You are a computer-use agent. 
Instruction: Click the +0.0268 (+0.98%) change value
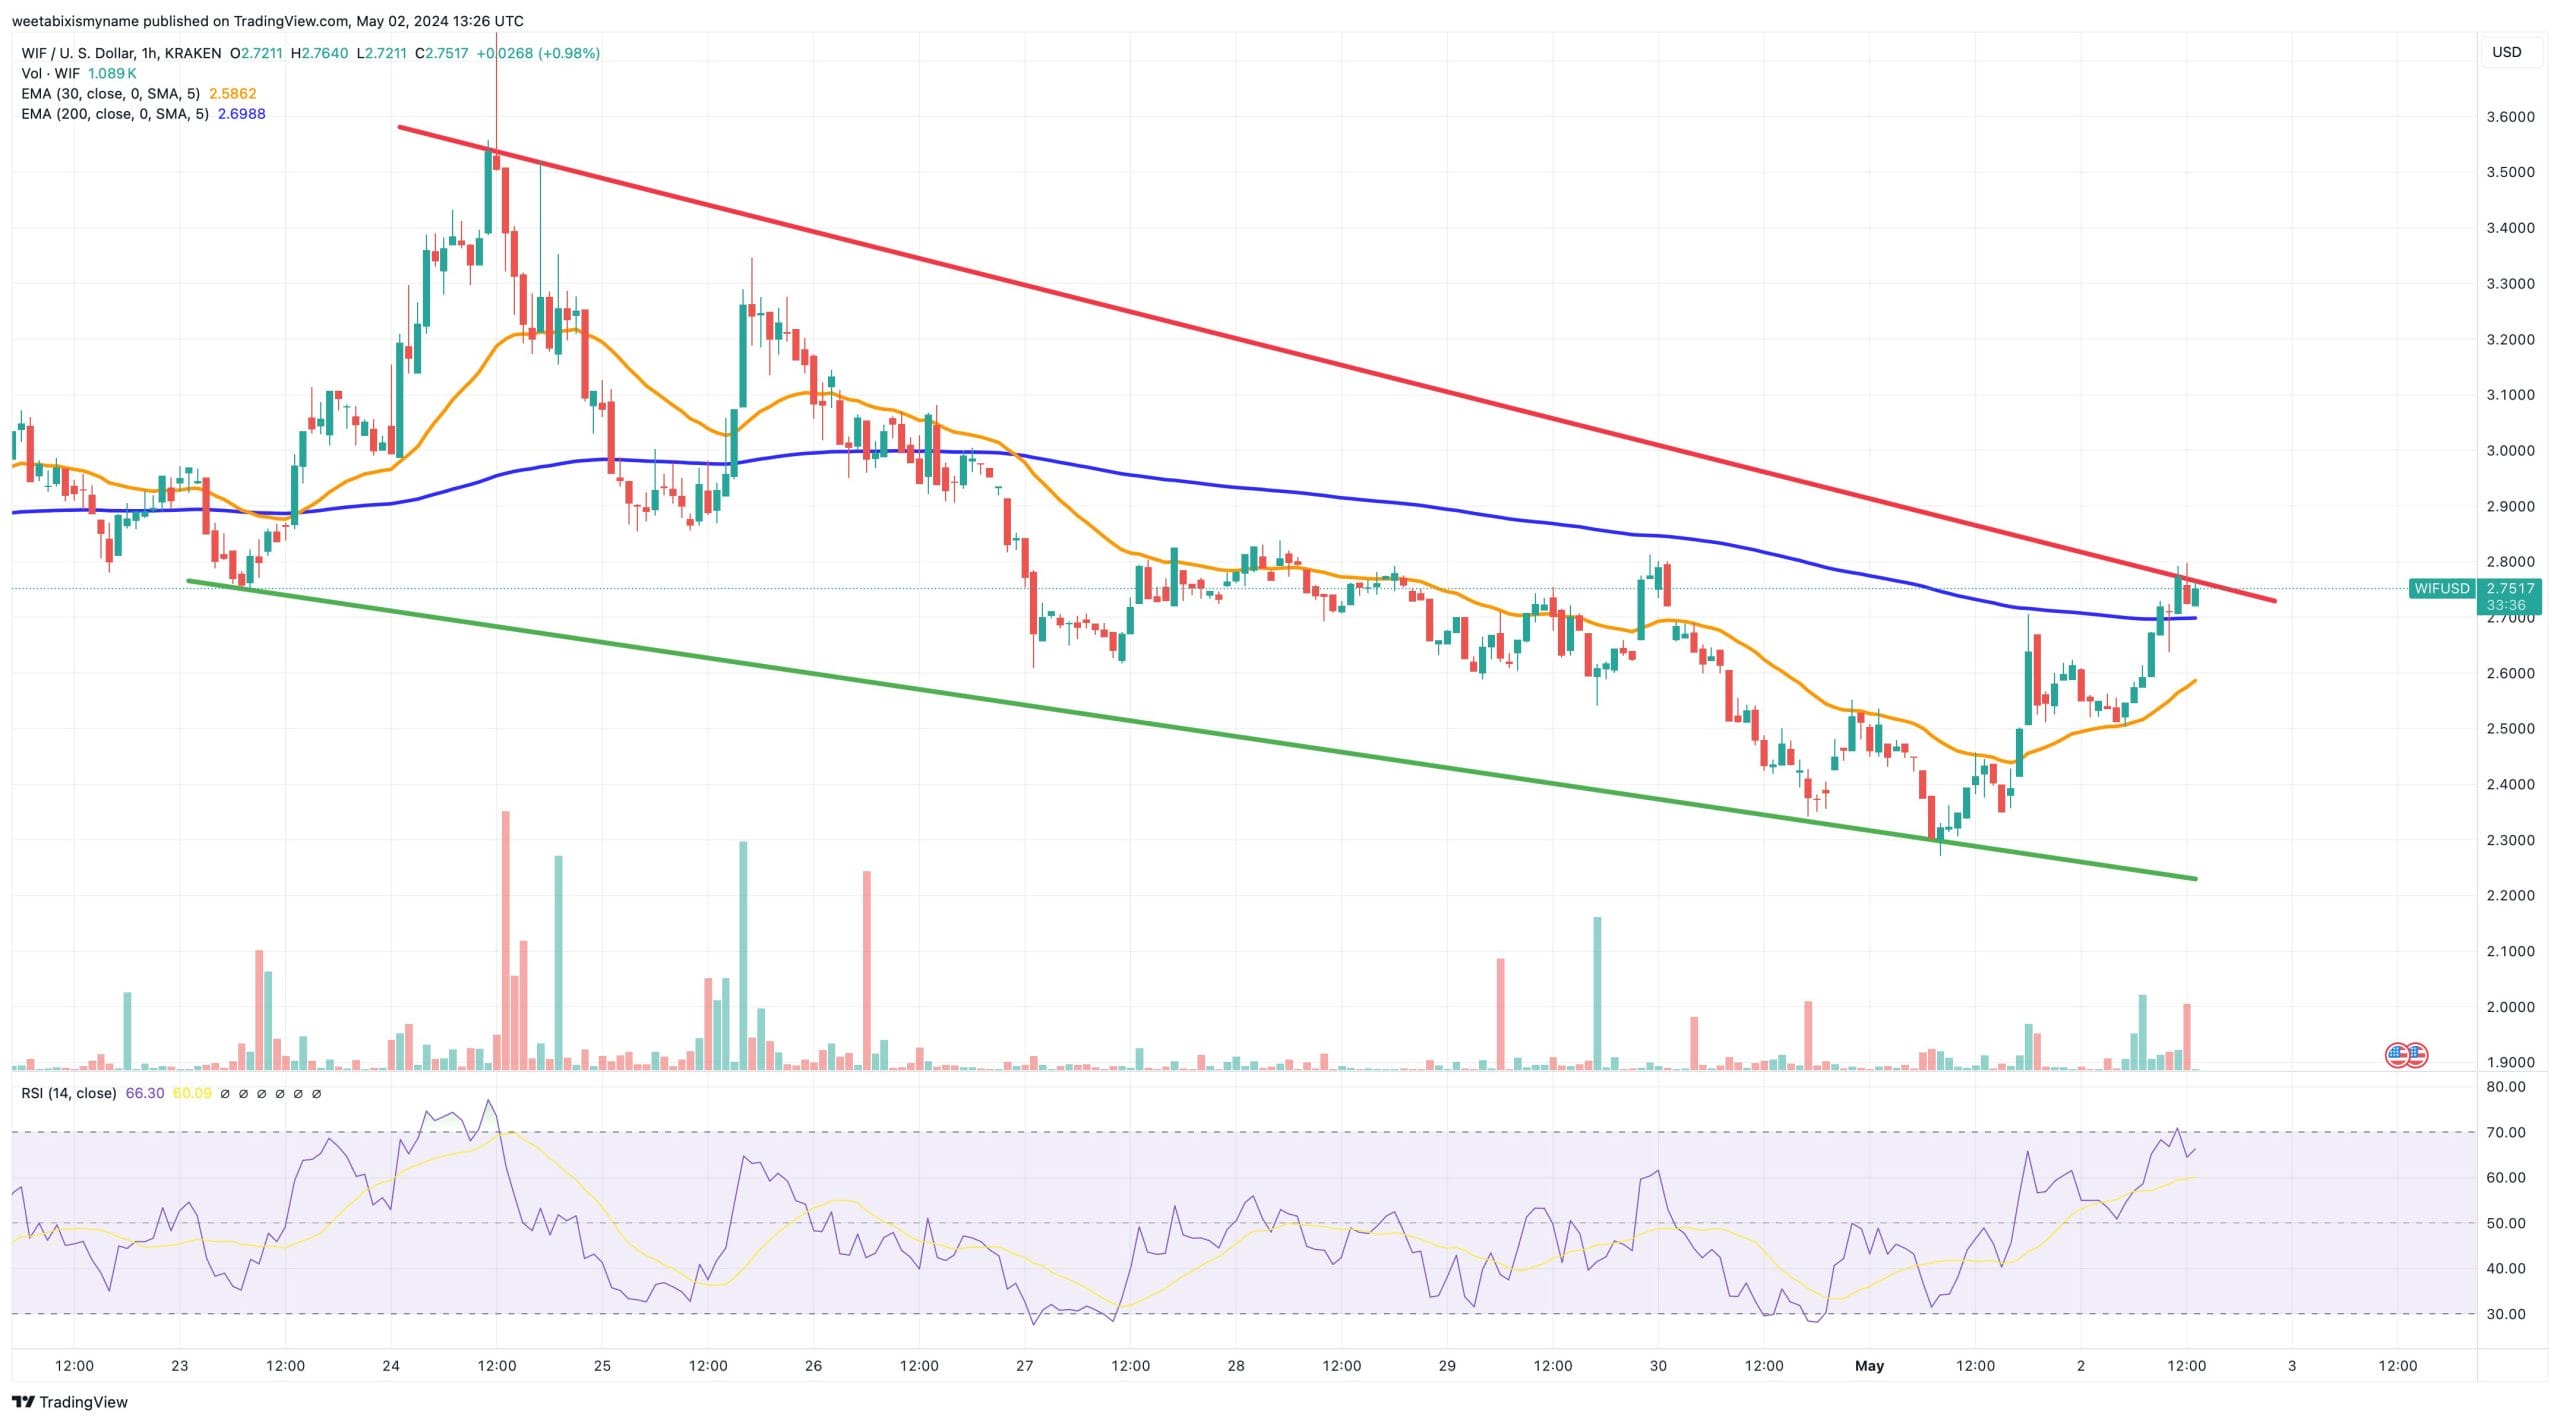tap(538, 53)
